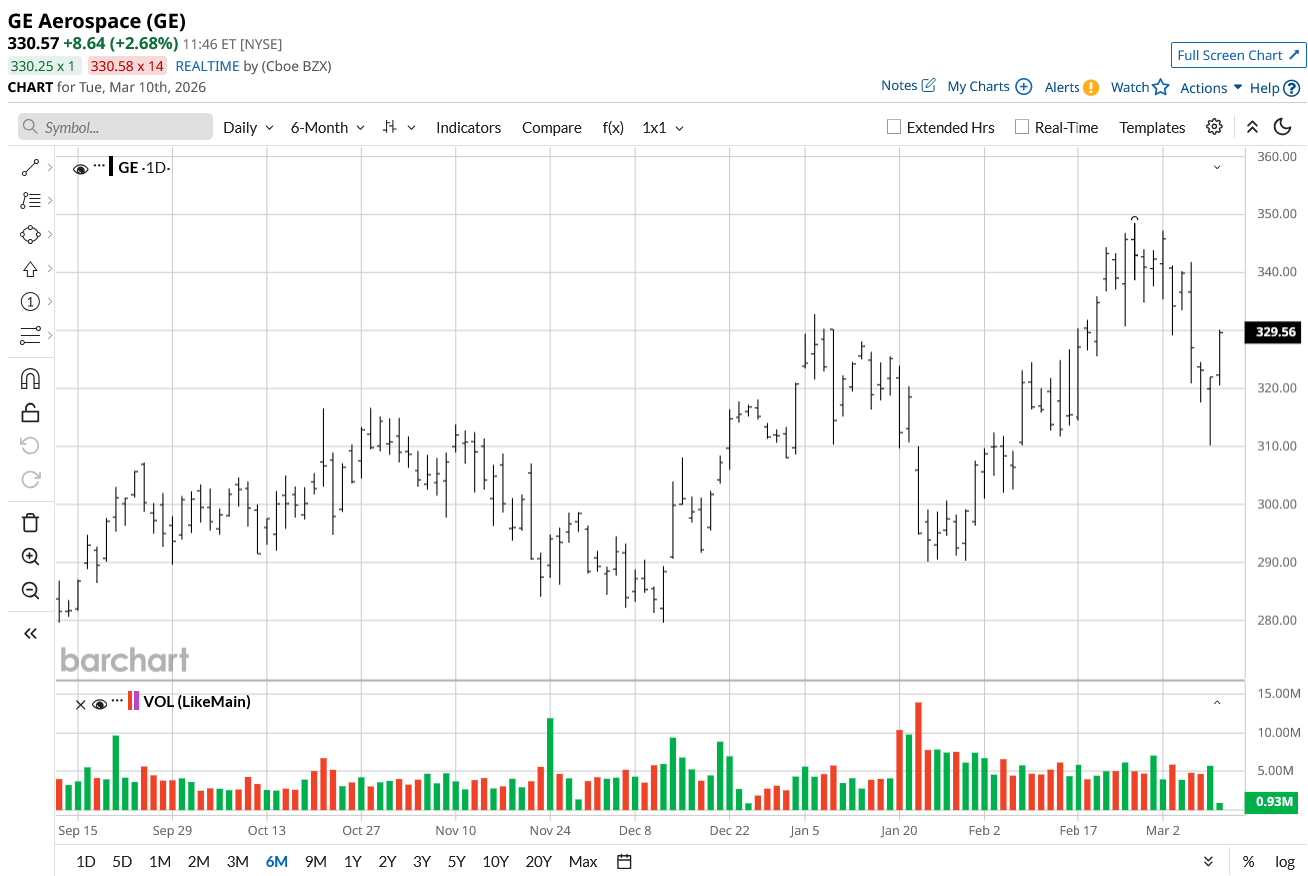Switch to the 1Y range
This screenshot has width=1308, height=876.
tap(352, 862)
